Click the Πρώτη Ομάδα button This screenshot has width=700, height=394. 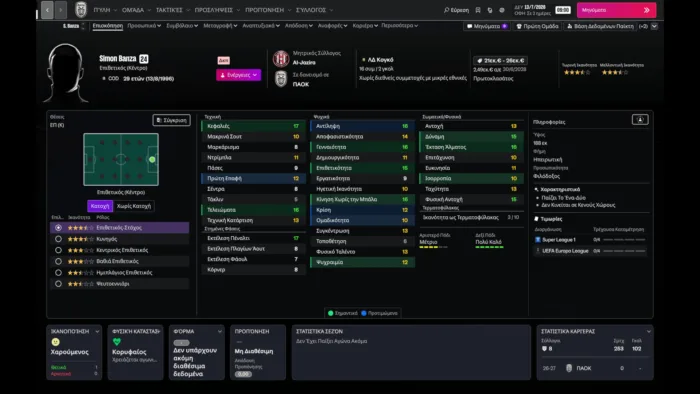tap(537, 26)
